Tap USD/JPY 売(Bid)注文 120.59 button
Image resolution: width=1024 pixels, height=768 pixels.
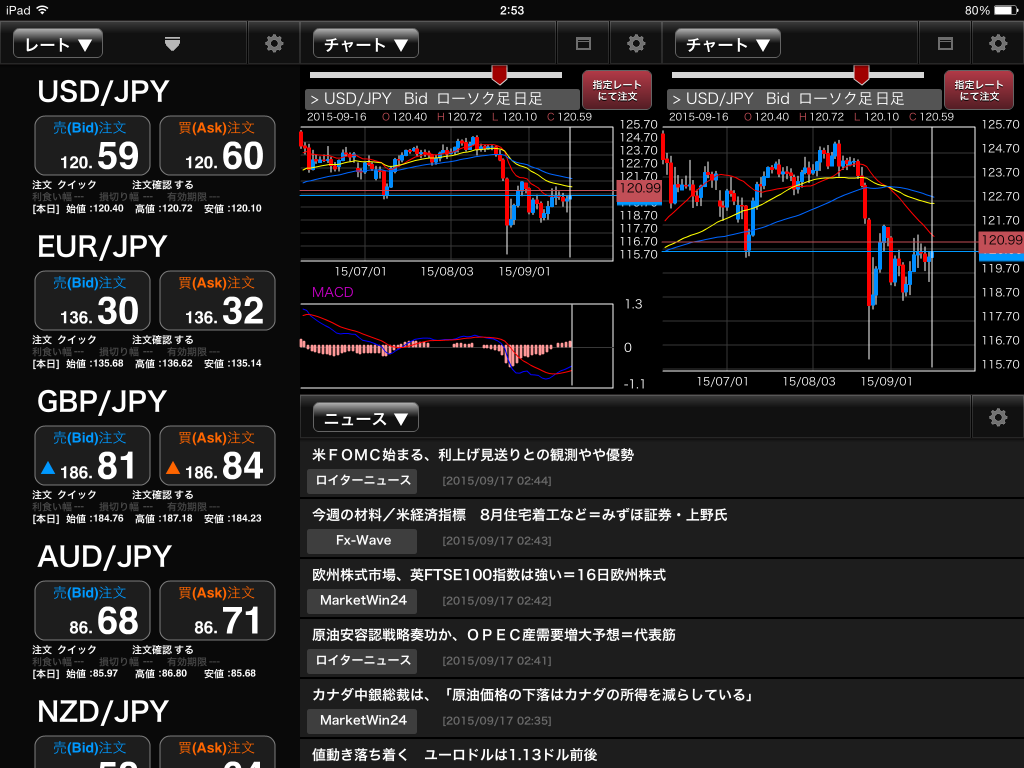(92, 146)
